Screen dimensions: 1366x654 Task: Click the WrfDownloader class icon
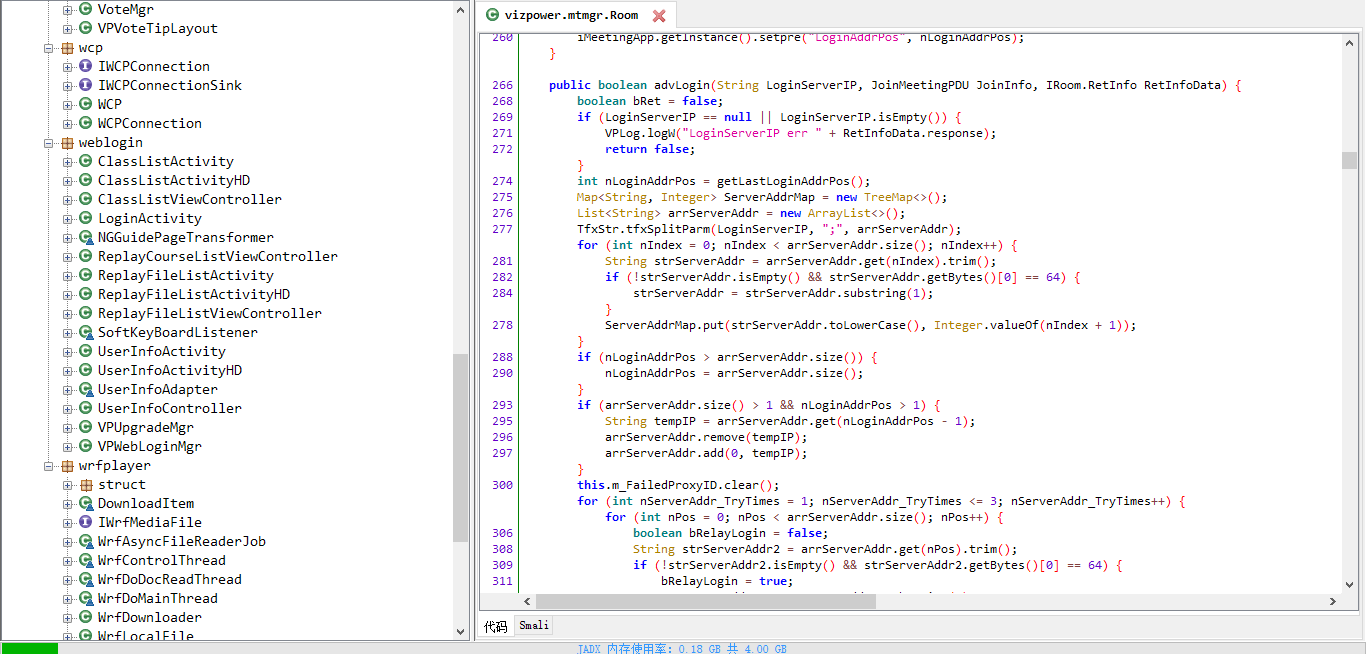[85, 617]
